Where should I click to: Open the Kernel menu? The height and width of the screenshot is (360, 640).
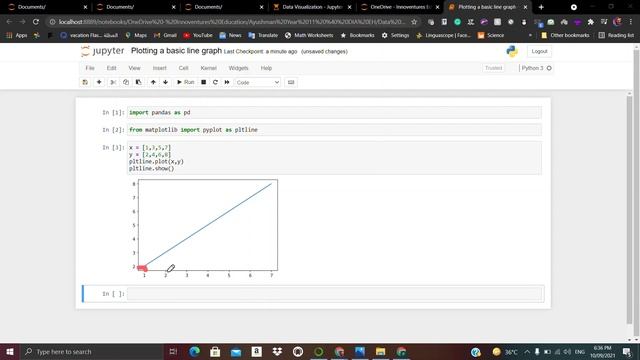coord(208,68)
